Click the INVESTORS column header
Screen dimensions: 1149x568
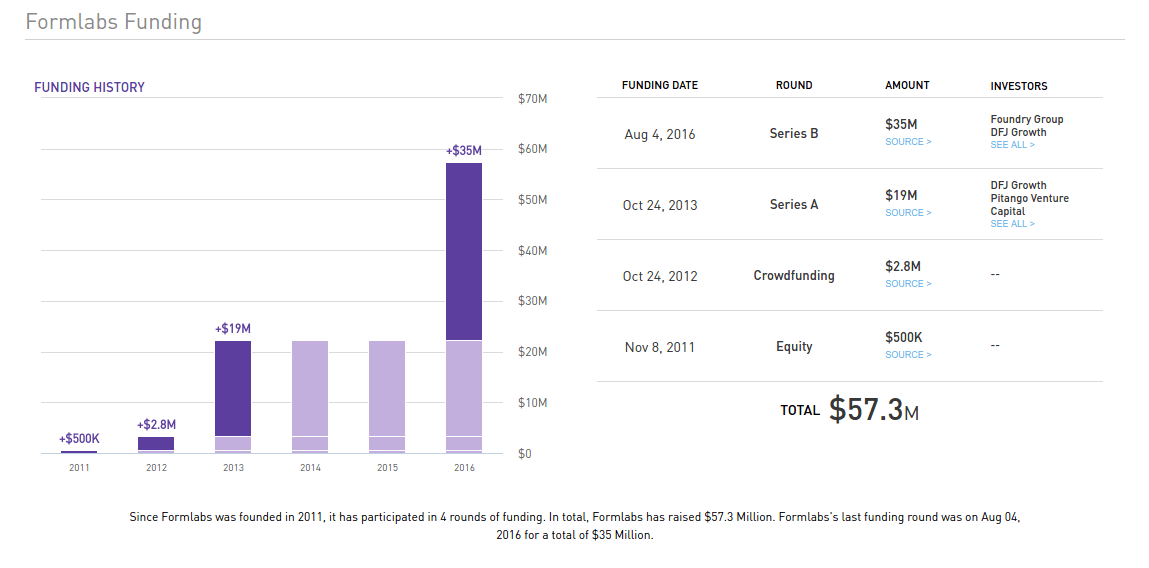[x=1019, y=86]
